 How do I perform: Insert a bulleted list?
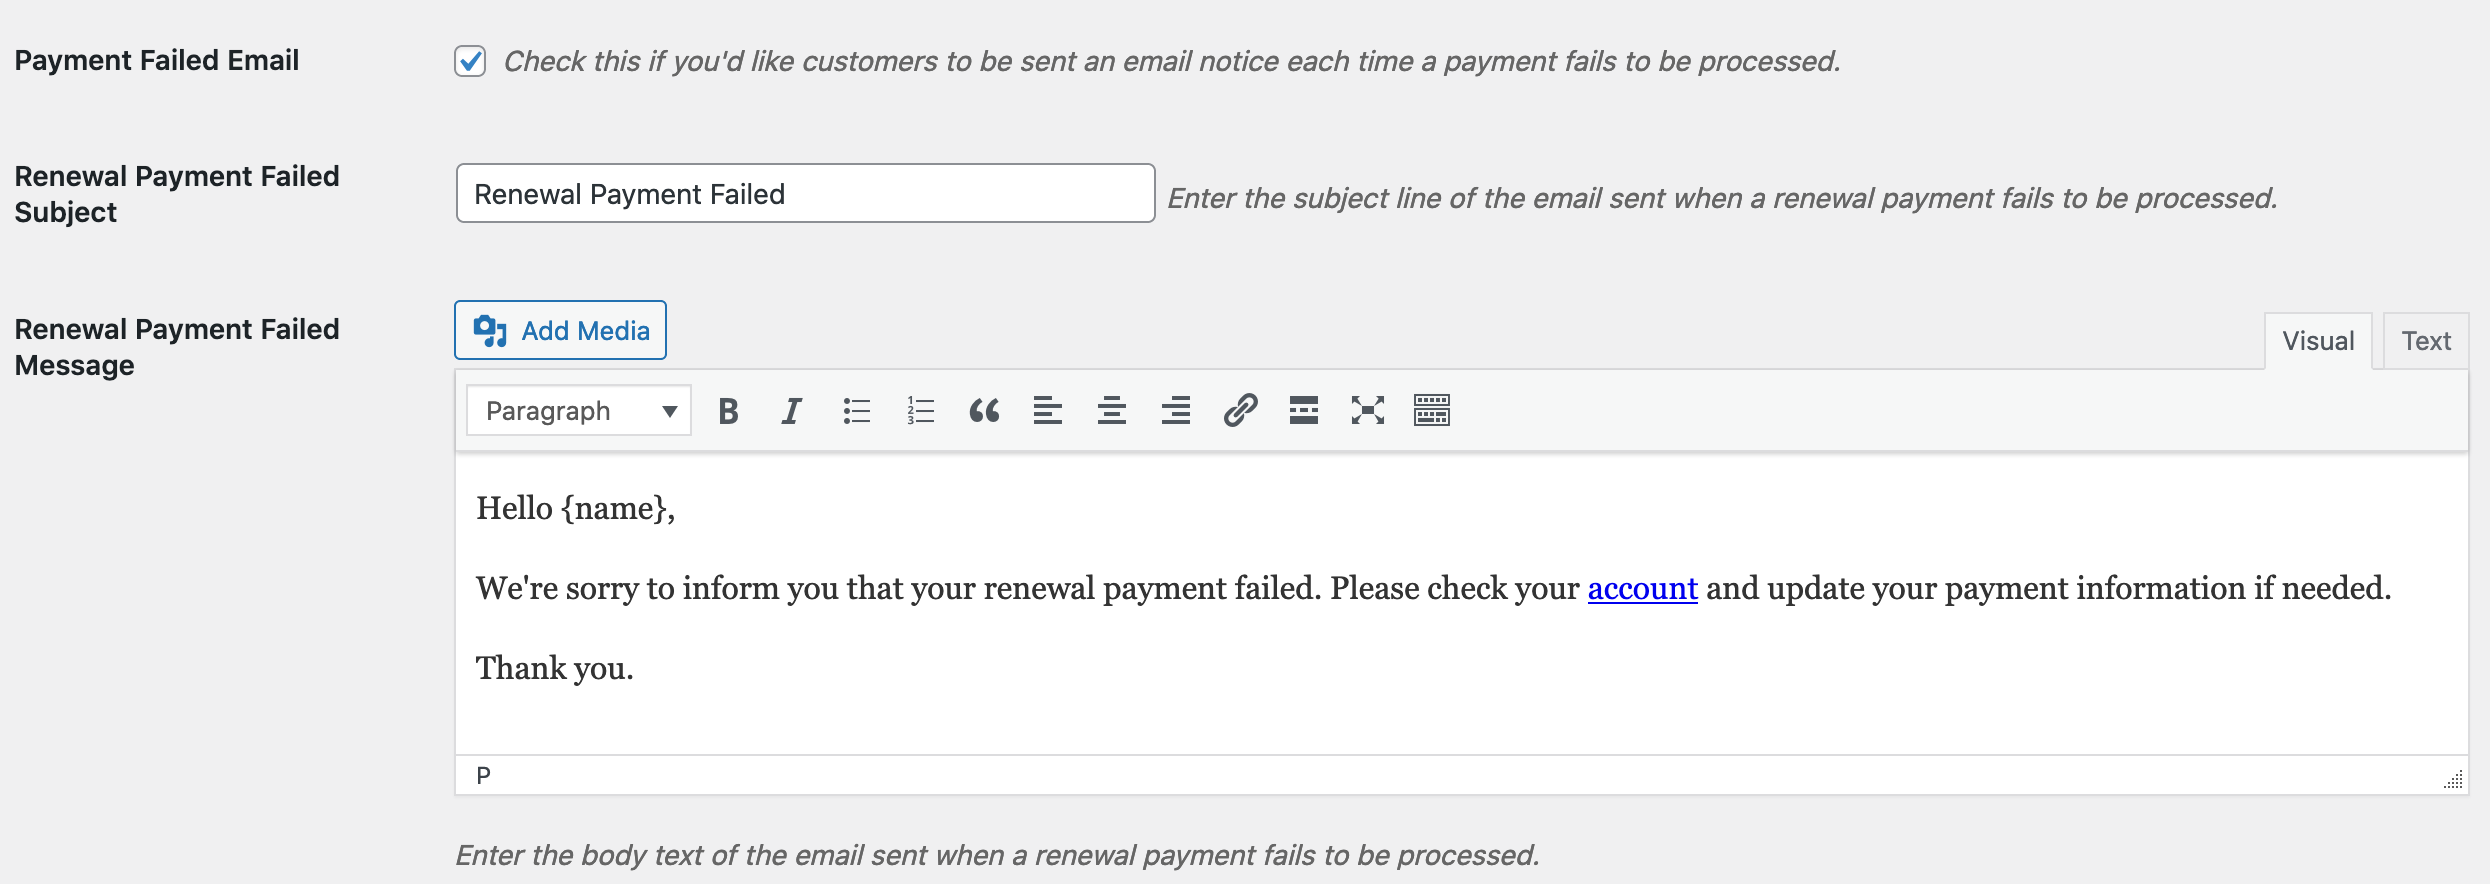(x=856, y=411)
